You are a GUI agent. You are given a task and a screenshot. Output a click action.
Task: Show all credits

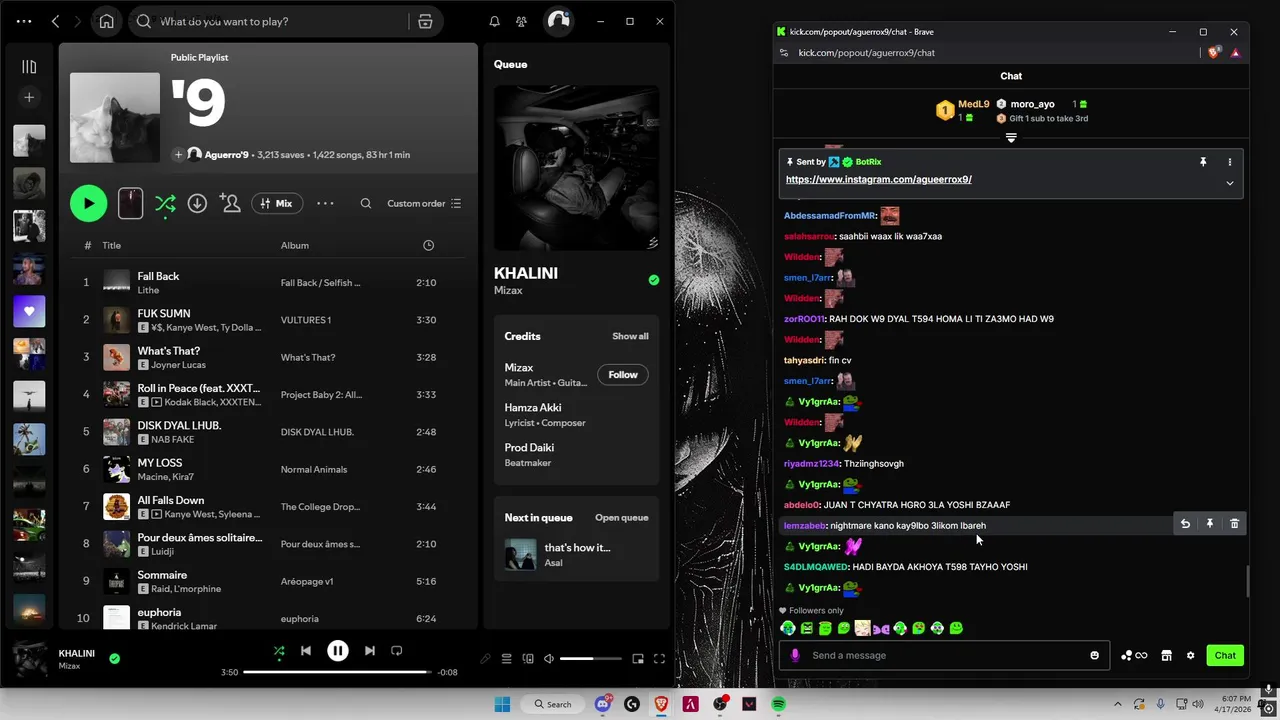pyautogui.click(x=630, y=336)
